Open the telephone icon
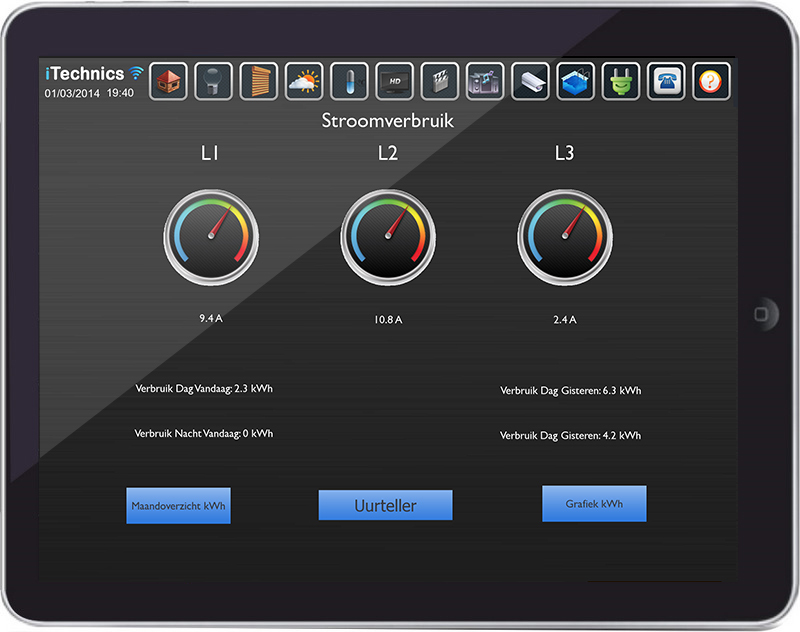800x632 pixels. point(666,81)
